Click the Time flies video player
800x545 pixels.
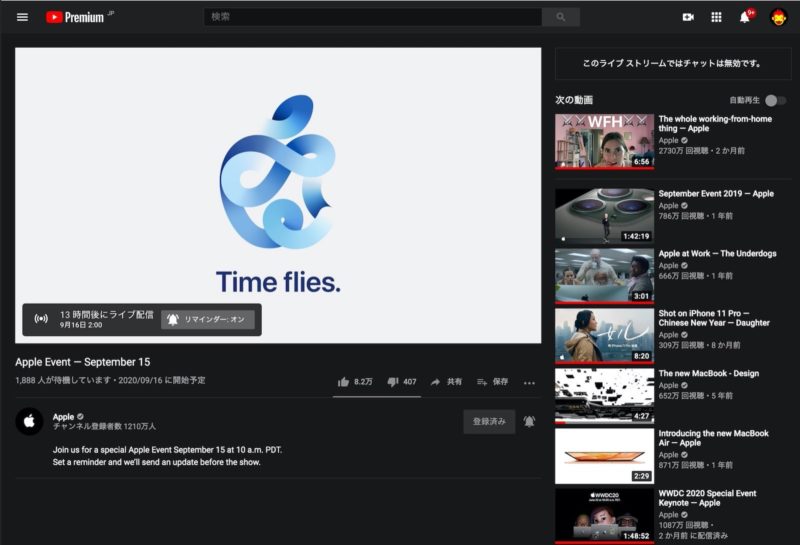click(x=278, y=195)
